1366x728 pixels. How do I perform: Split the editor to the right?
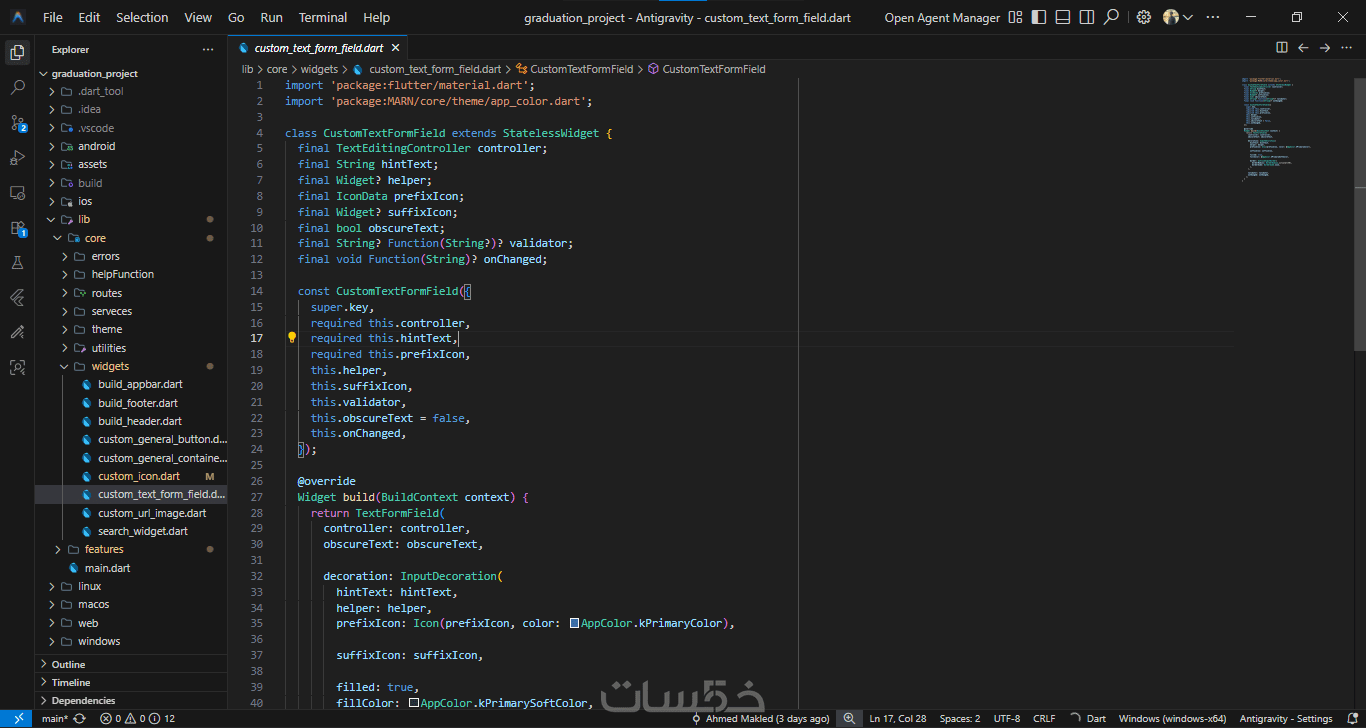[x=1282, y=47]
